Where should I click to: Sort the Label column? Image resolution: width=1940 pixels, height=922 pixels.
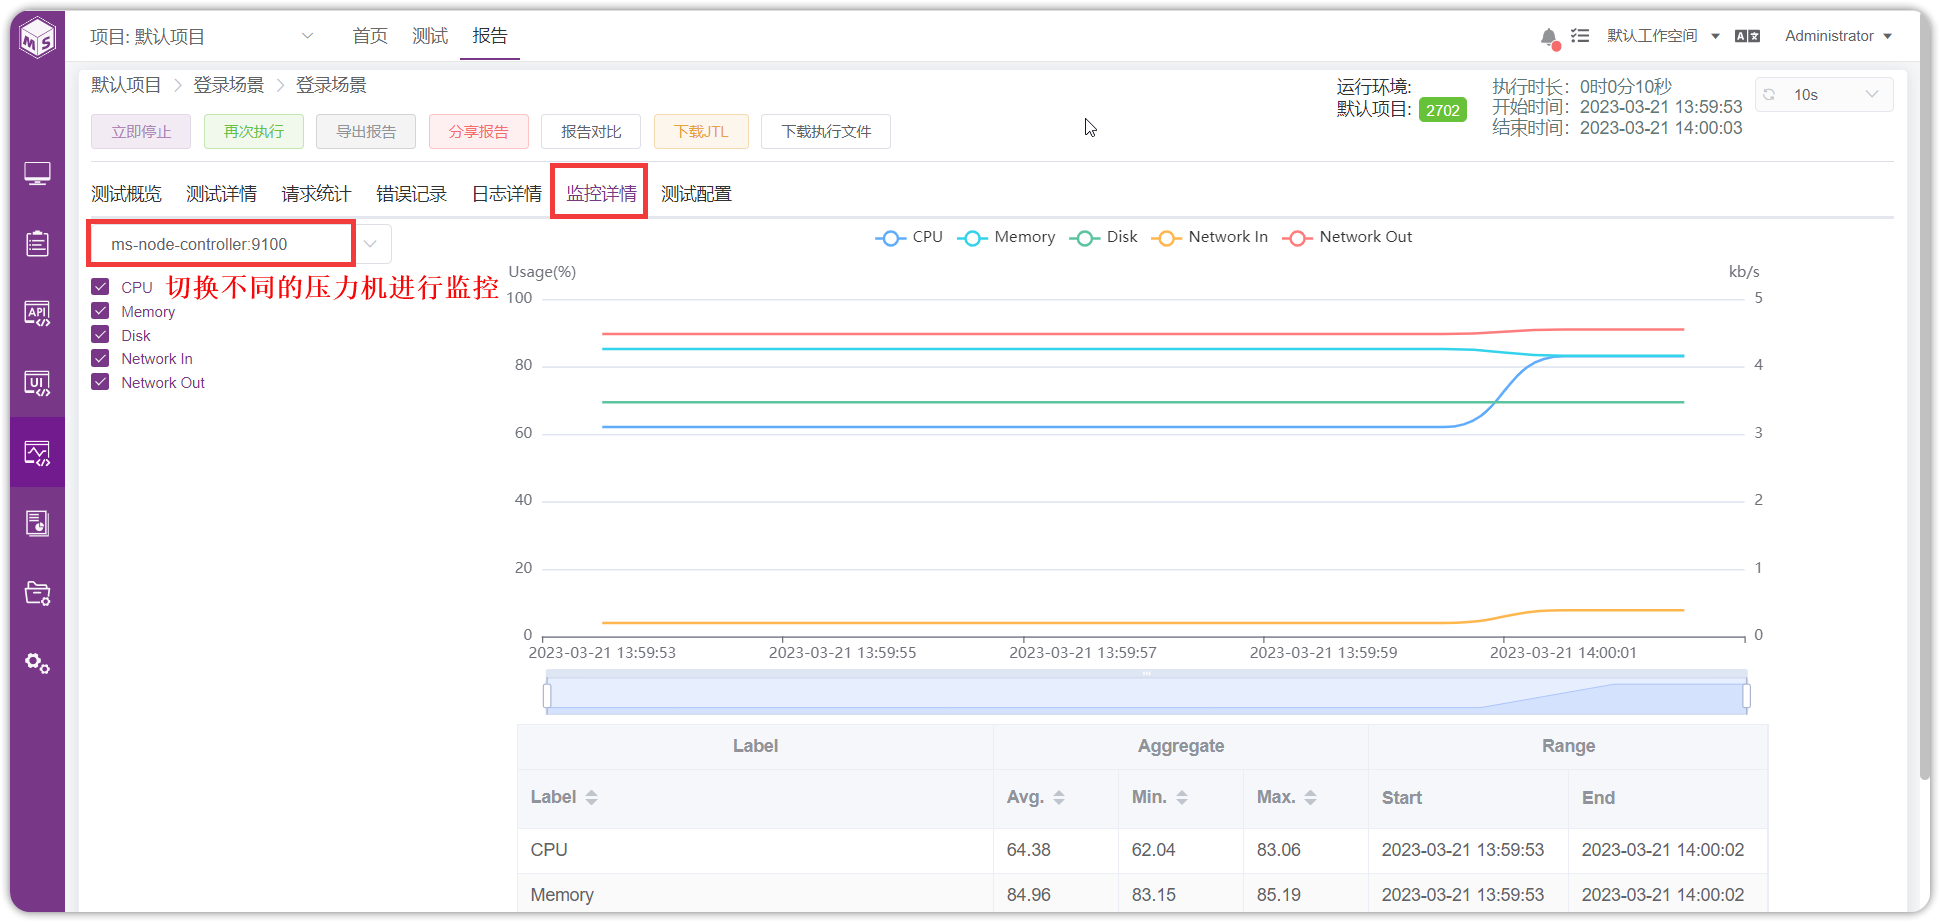591,797
